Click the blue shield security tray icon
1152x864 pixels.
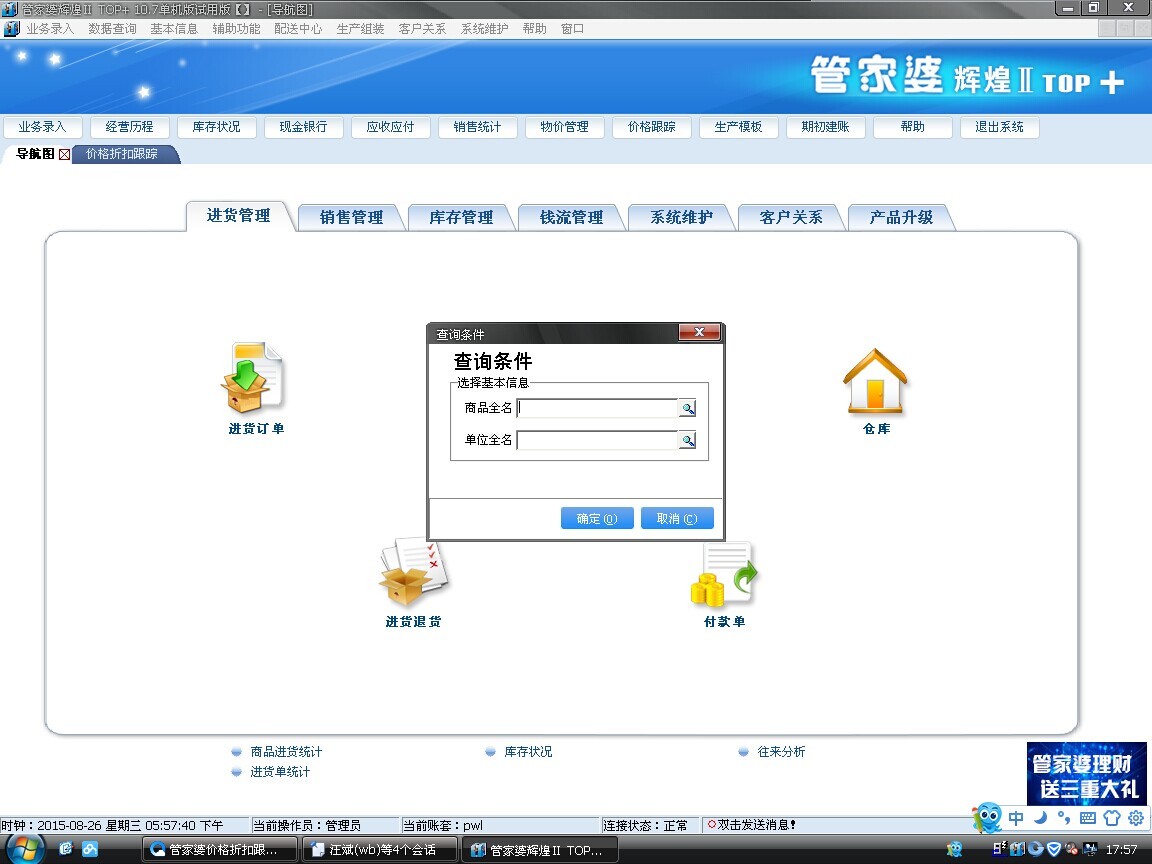[x=1054, y=849]
